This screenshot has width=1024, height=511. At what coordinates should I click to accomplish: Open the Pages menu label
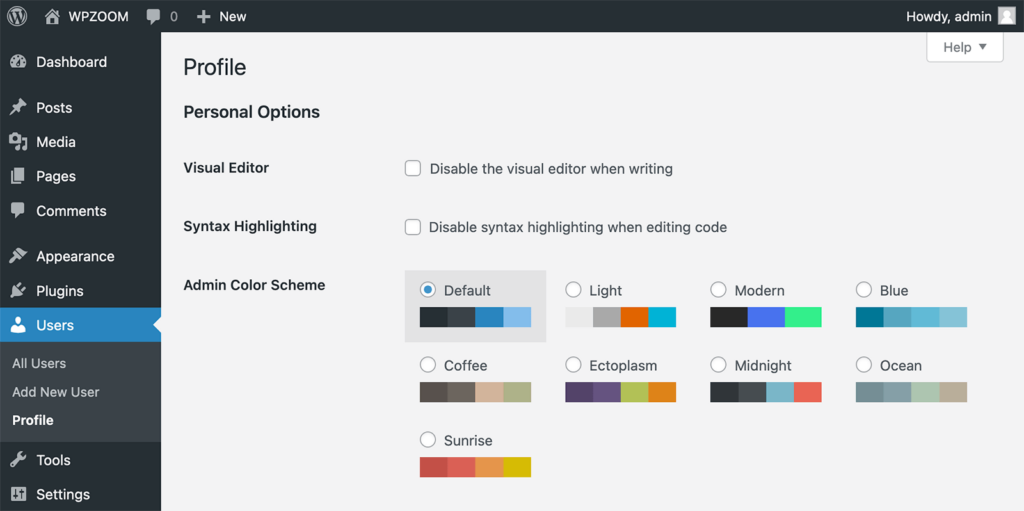tap(56, 176)
